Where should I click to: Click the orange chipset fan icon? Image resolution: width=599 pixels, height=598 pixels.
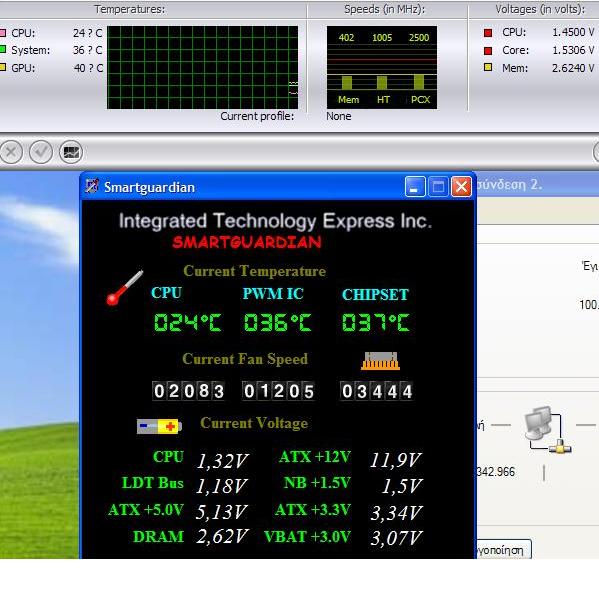(380, 361)
